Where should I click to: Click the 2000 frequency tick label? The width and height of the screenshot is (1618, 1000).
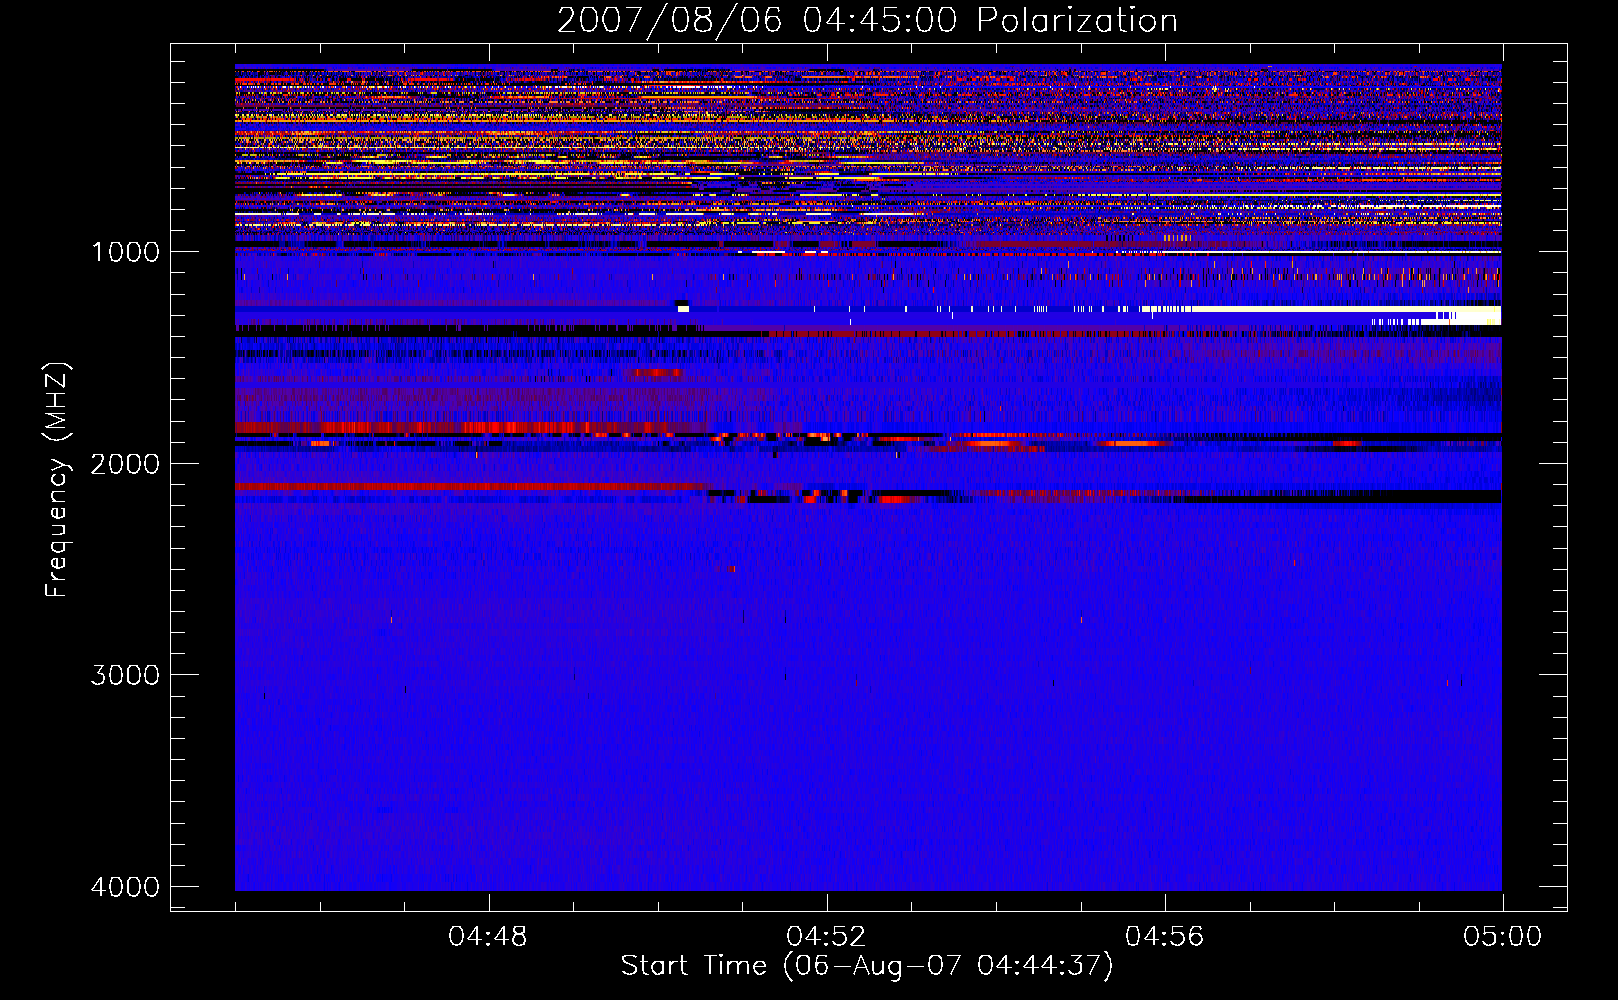(125, 464)
